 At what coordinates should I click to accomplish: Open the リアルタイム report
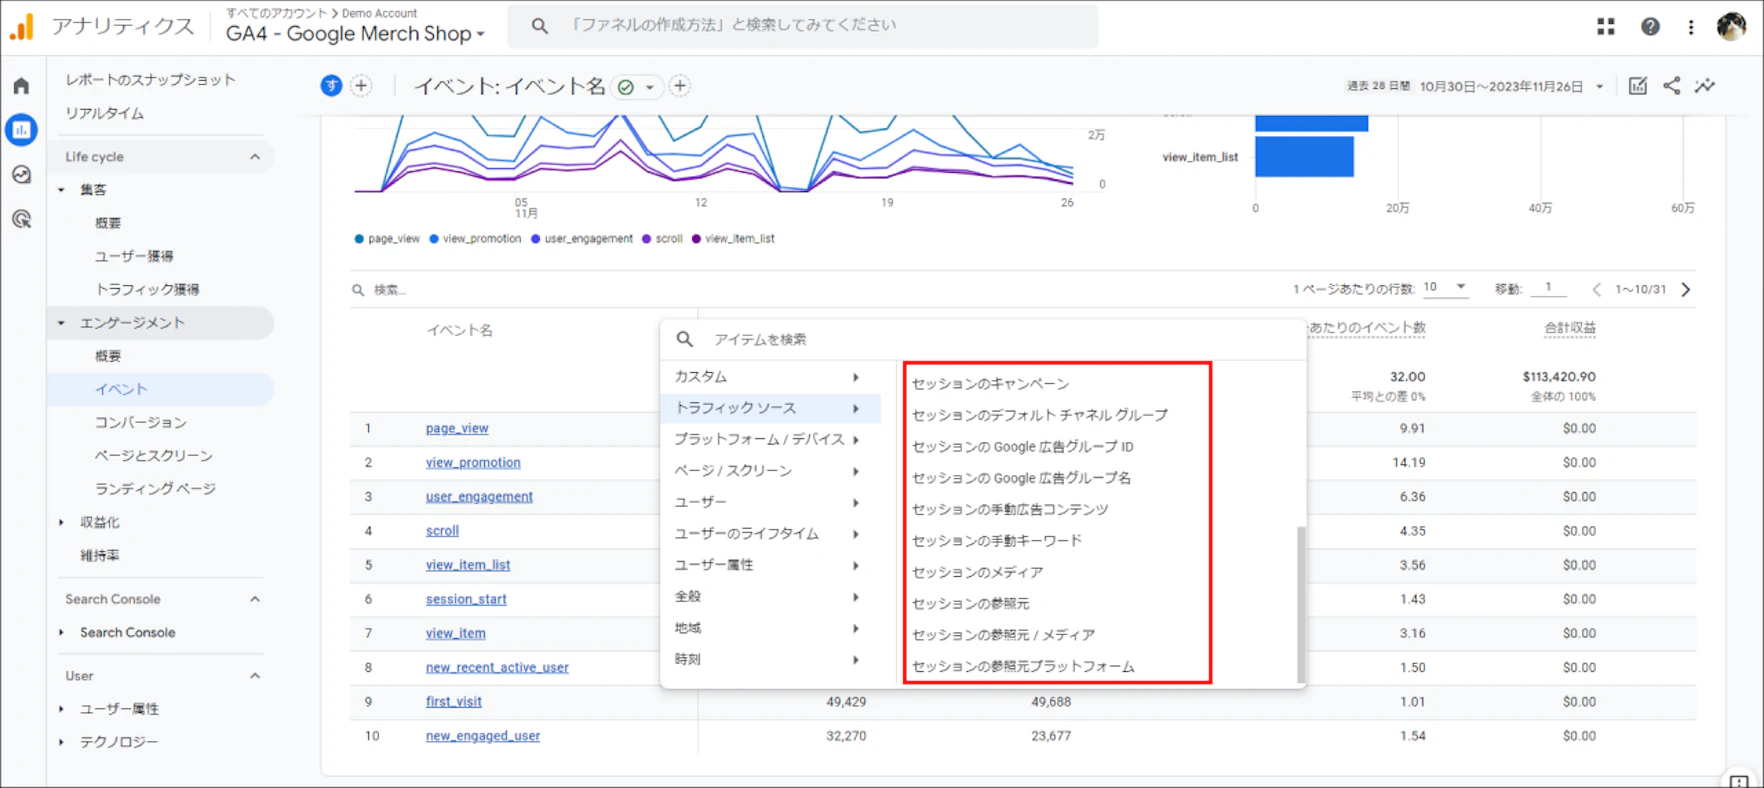(x=105, y=114)
